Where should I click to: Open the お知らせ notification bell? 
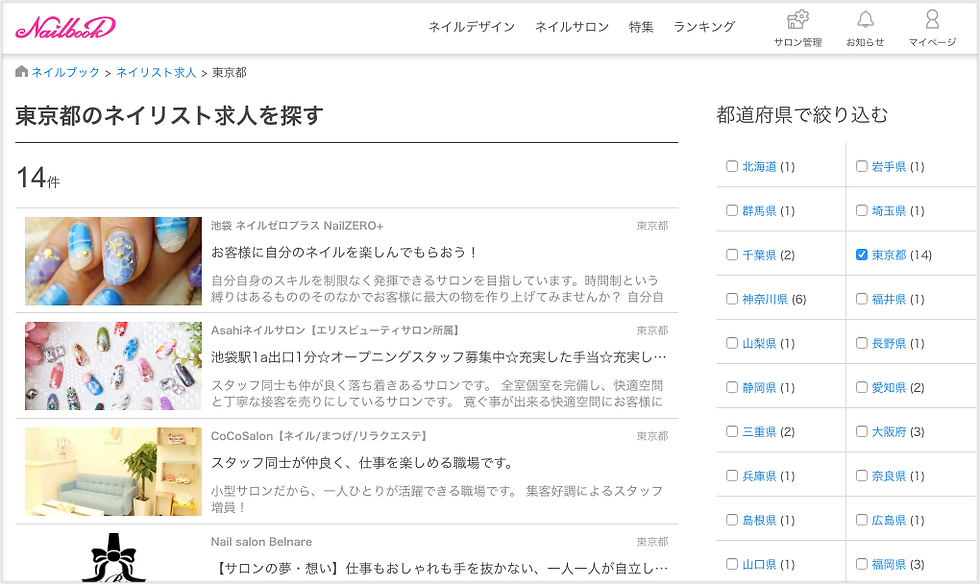pos(865,29)
